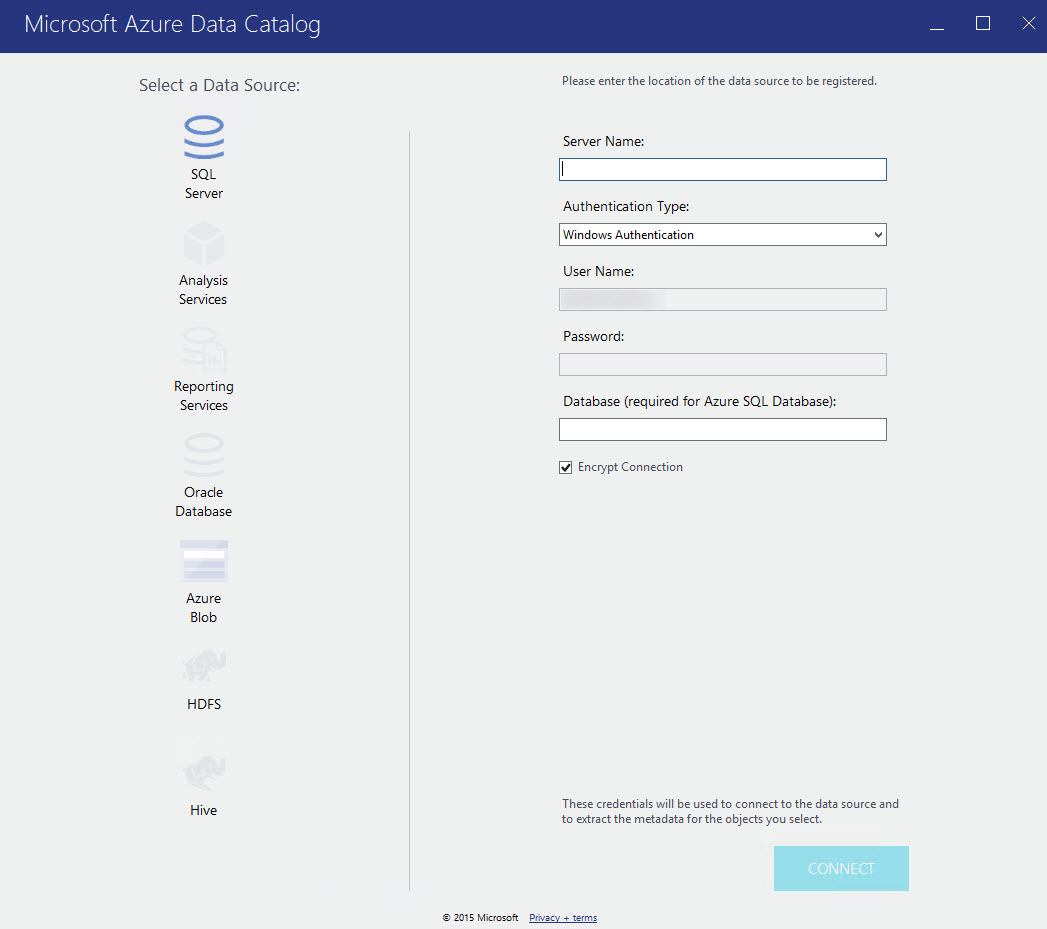Click the Password field

[x=722, y=365]
